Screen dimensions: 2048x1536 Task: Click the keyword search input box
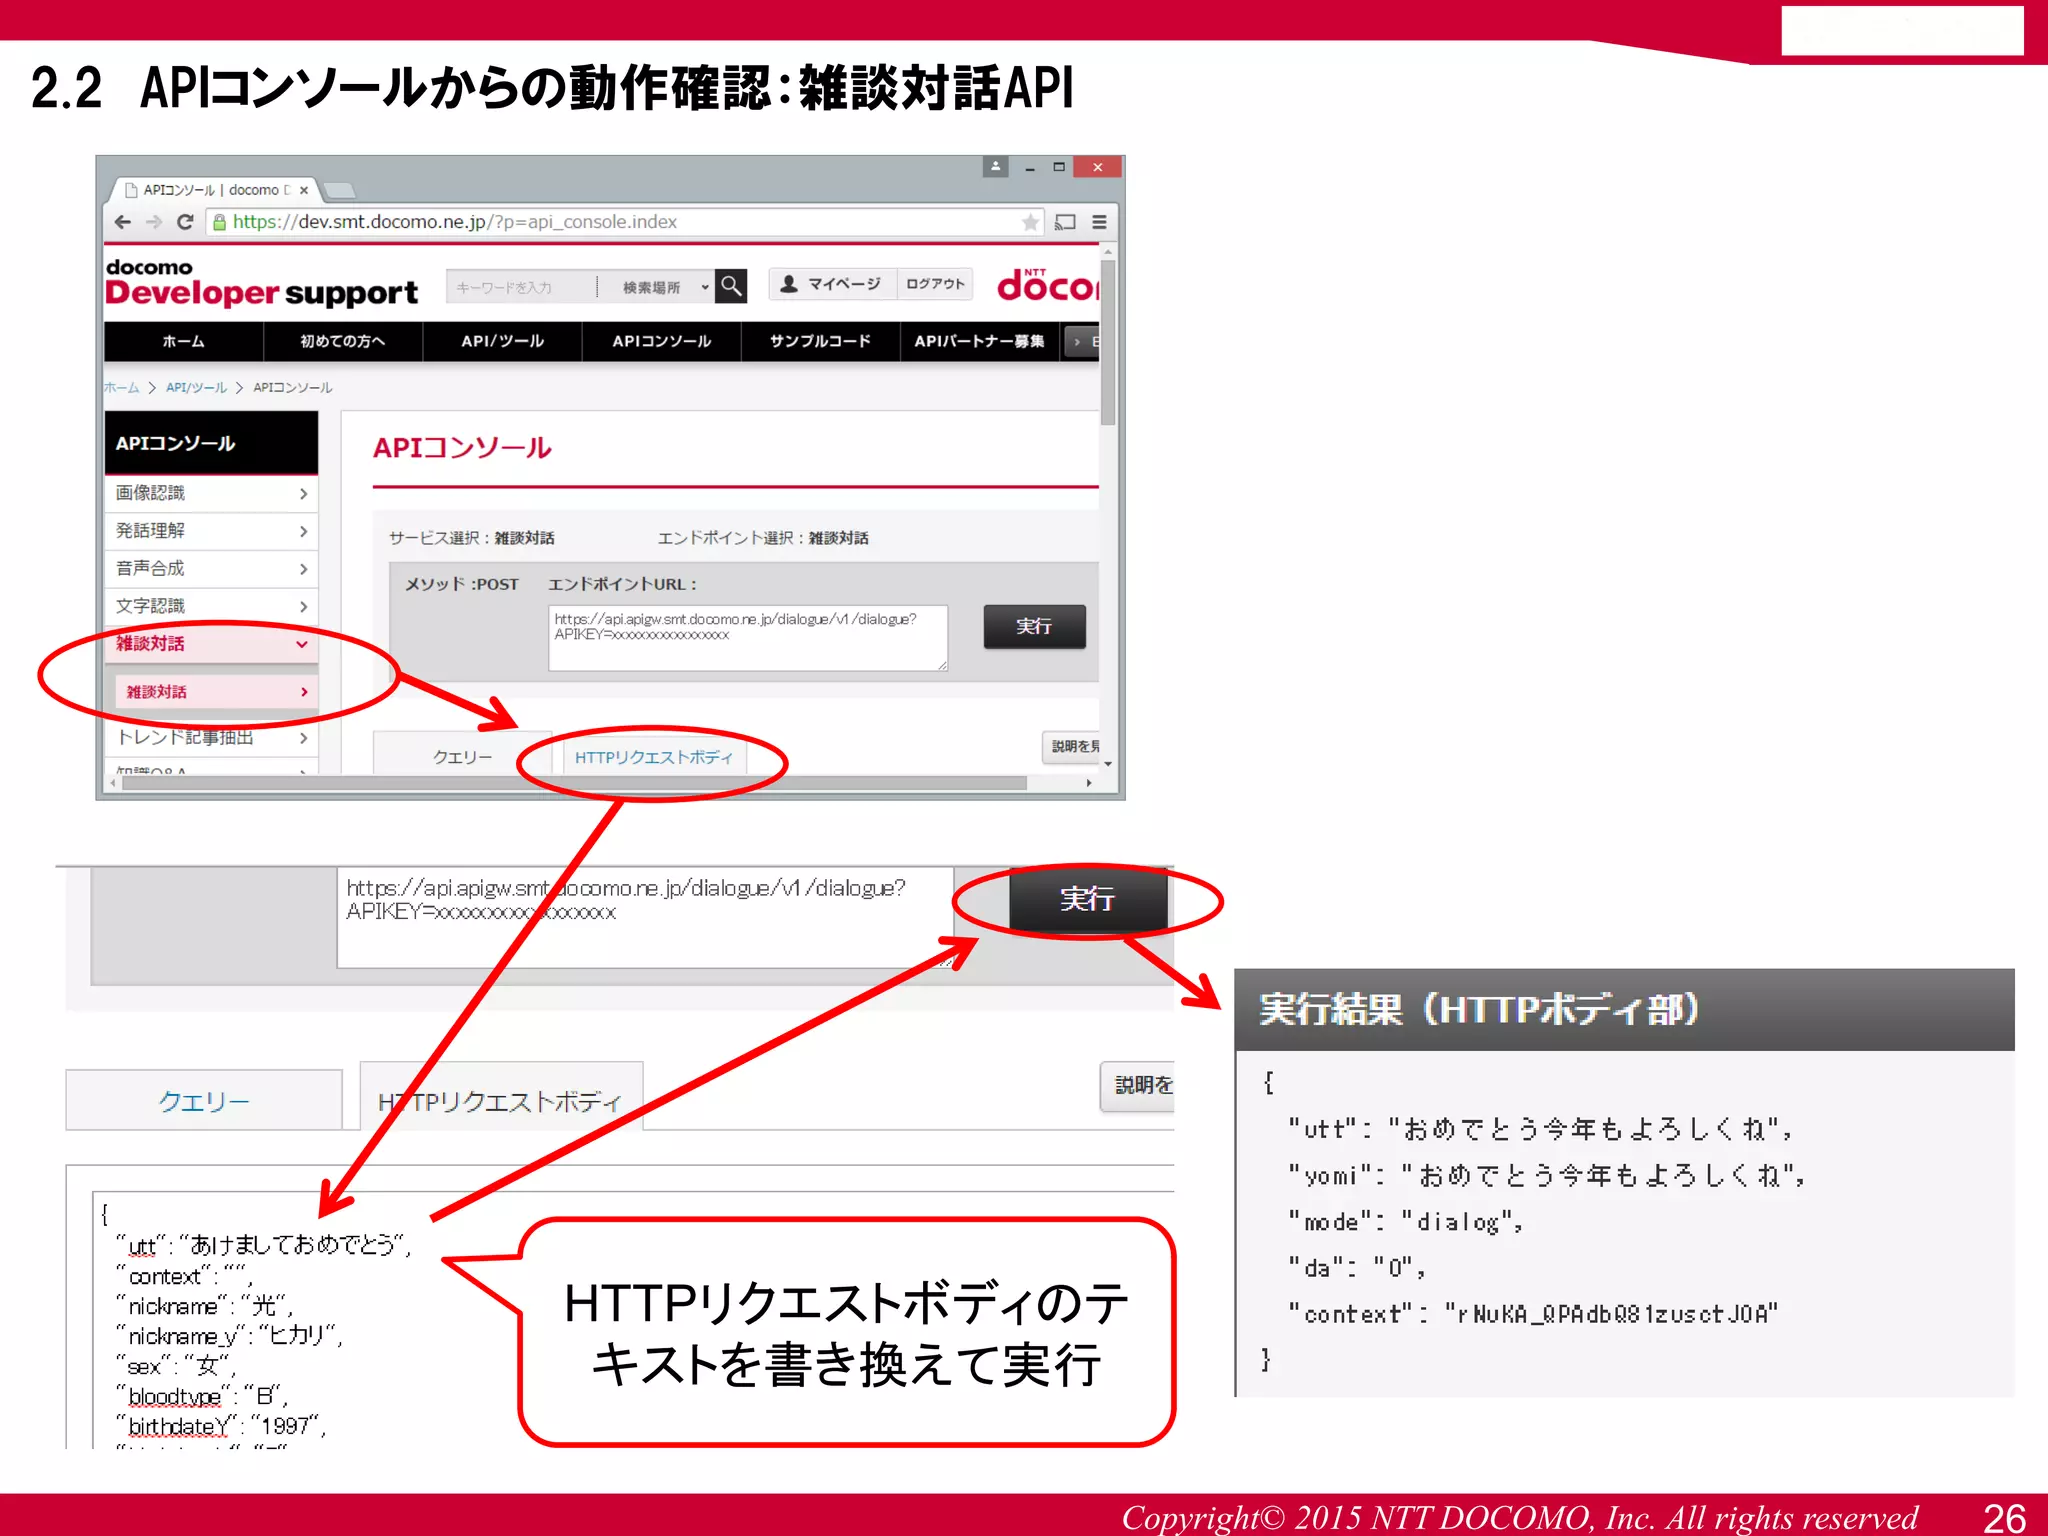click(520, 287)
